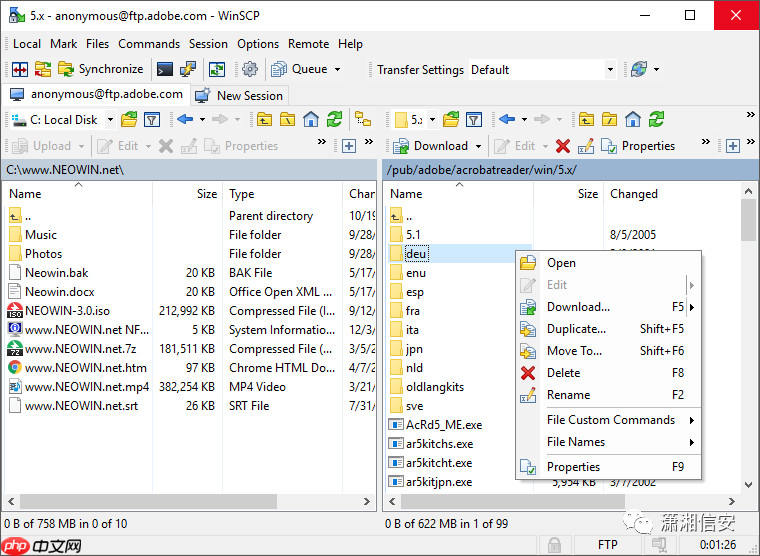Click the remote Properties button
Viewport: 760px width, 556px height.
click(638, 146)
